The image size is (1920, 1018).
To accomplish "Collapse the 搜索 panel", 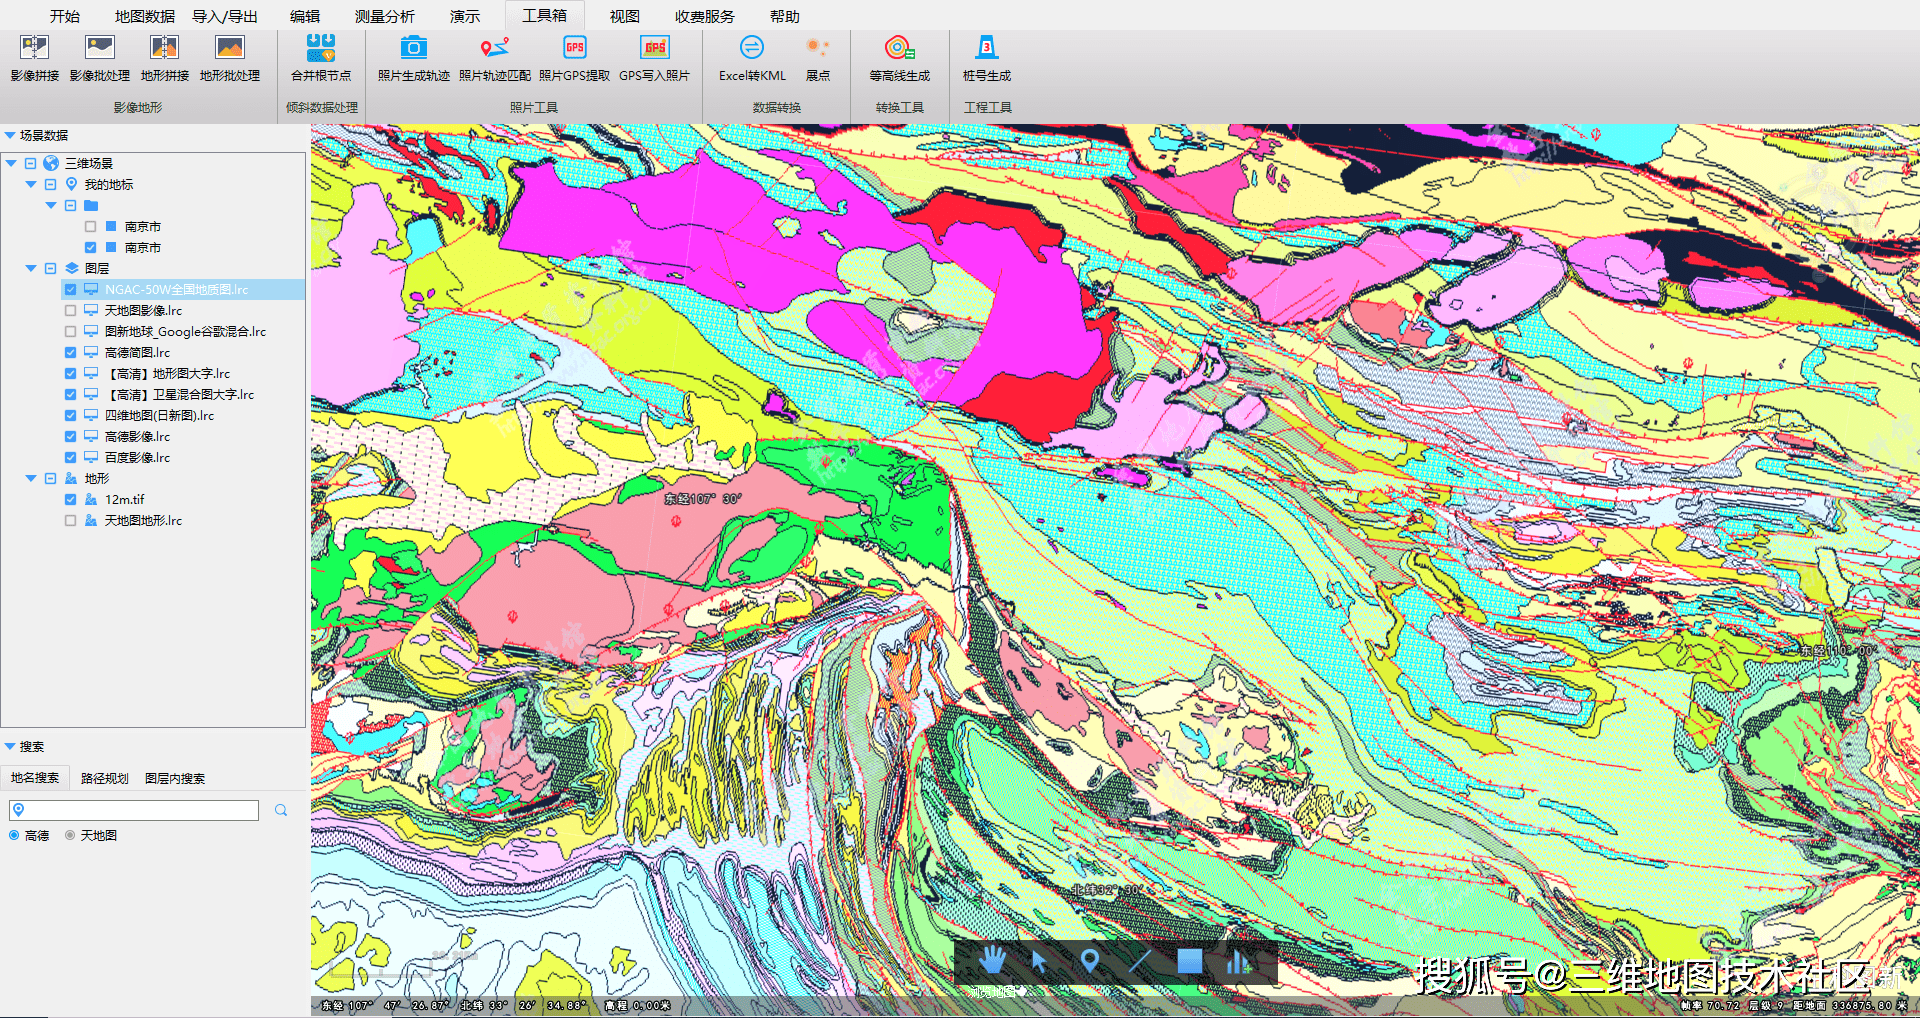I will (x=10, y=746).
